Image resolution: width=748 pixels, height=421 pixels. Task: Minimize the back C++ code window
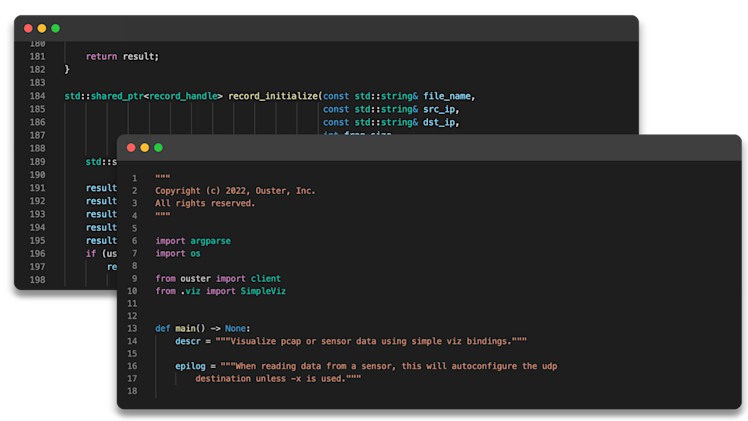(42, 29)
